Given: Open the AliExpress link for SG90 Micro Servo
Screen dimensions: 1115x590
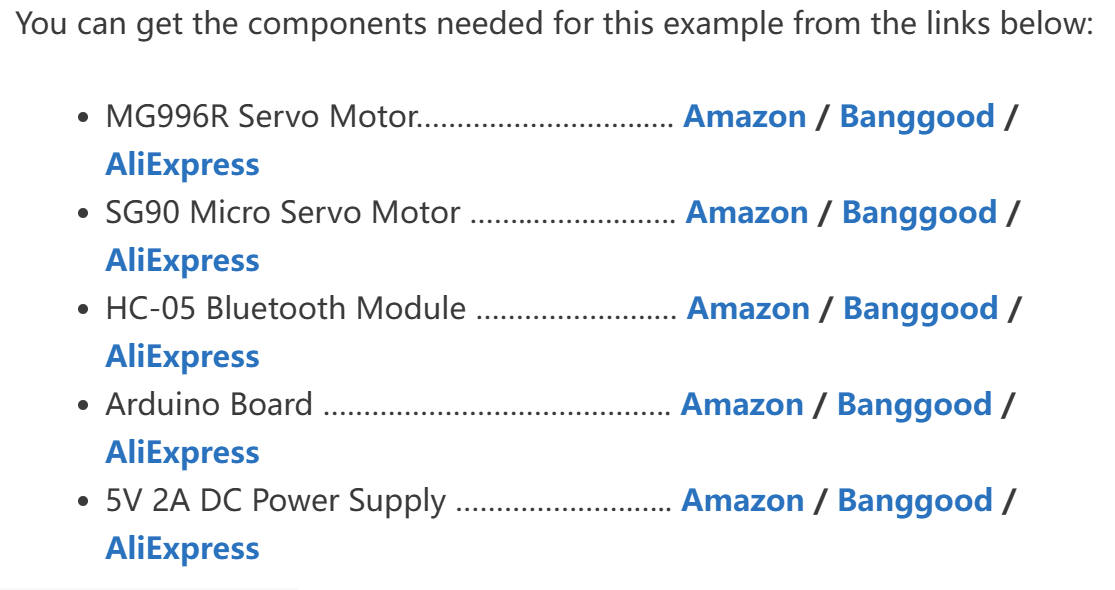Looking at the screenshot, I should point(182,262).
